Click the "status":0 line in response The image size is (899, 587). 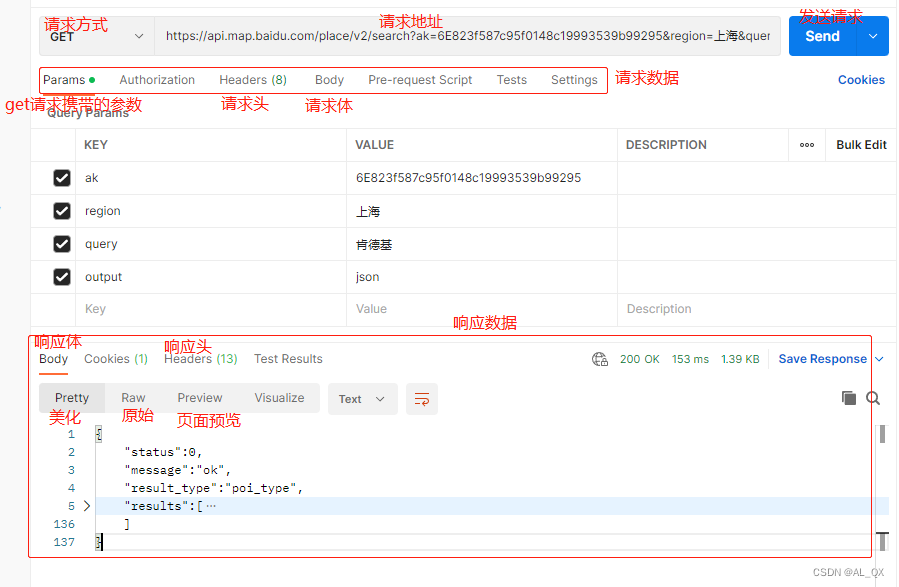point(163,452)
